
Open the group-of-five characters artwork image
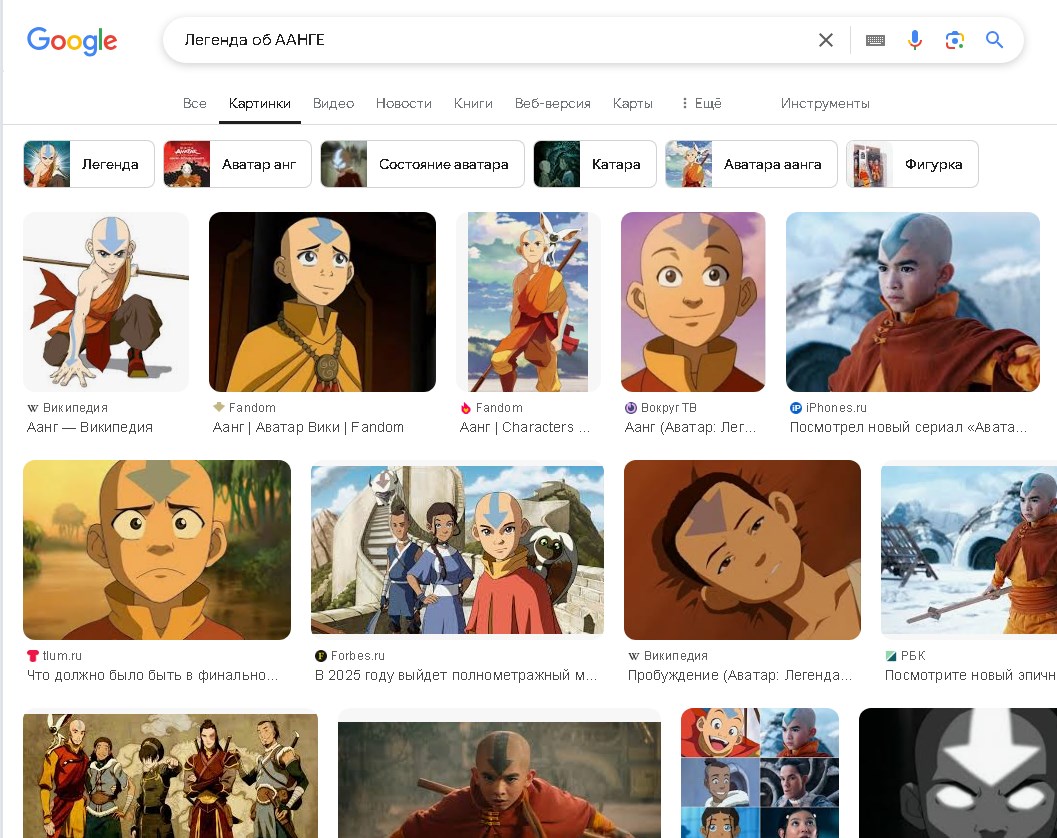[170, 775]
